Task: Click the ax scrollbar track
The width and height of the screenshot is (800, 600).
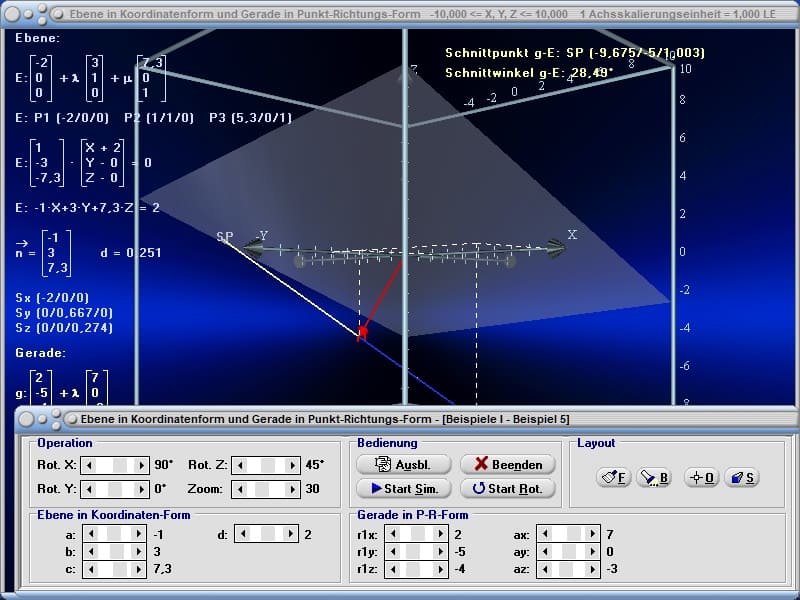Action: point(569,534)
